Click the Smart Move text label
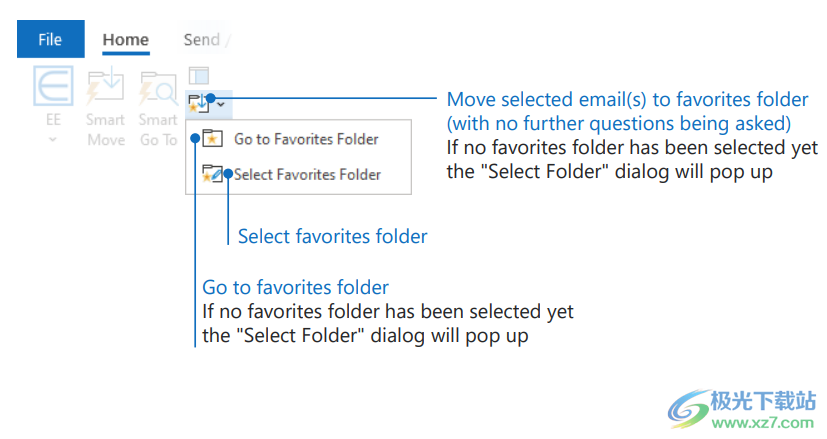Screen dimensions: 827x439 pos(105,130)
